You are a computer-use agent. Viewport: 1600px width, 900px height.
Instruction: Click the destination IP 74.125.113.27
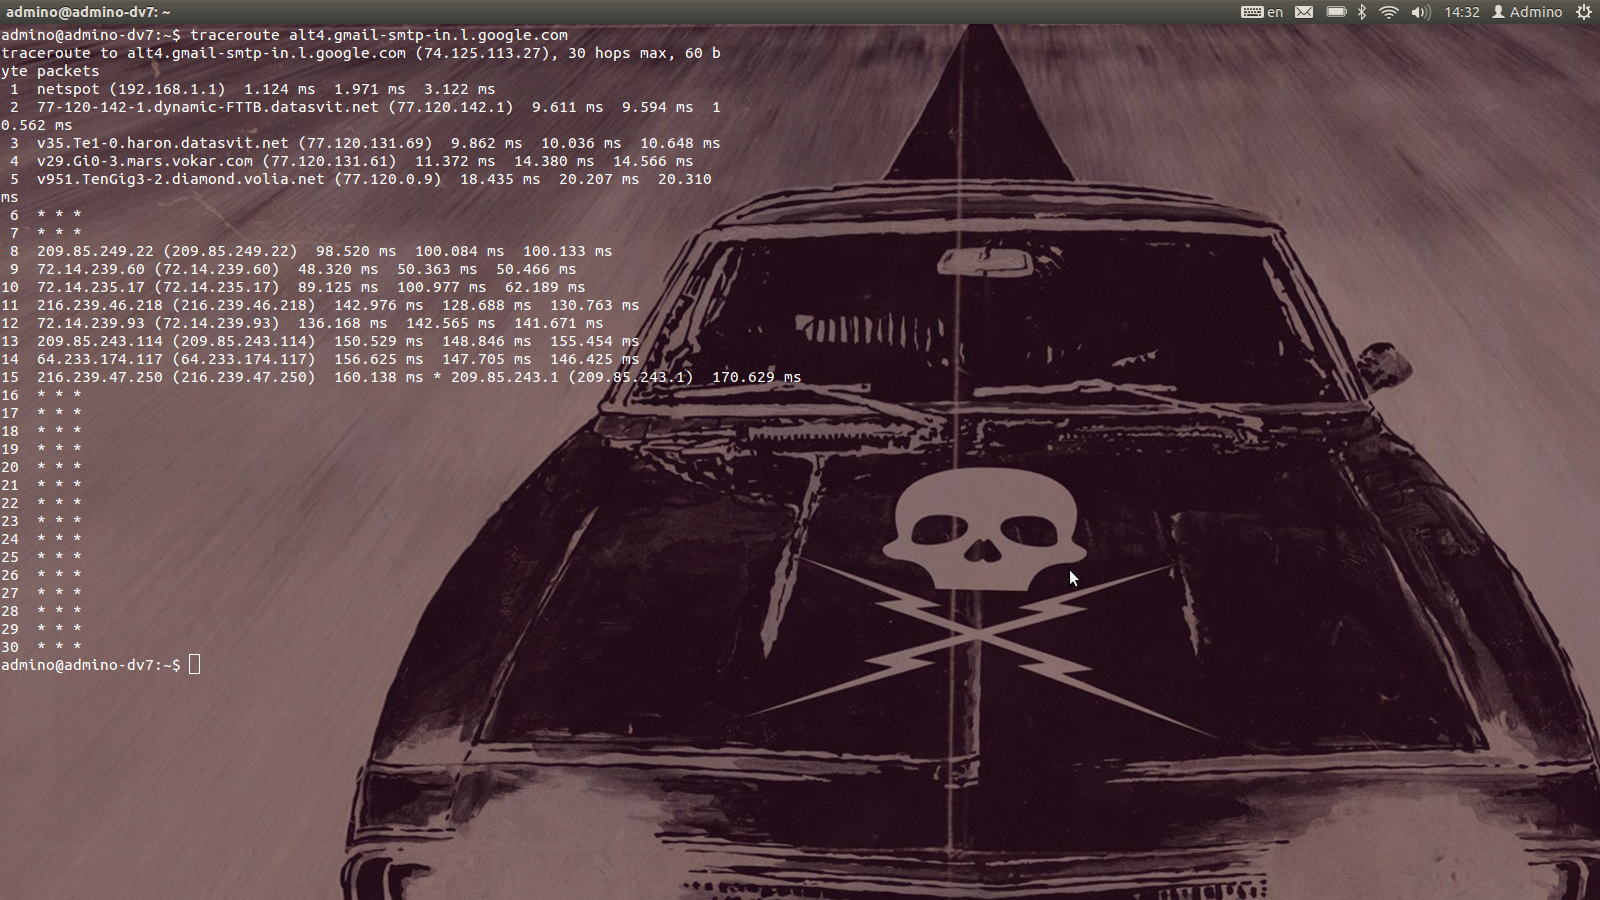482,53
